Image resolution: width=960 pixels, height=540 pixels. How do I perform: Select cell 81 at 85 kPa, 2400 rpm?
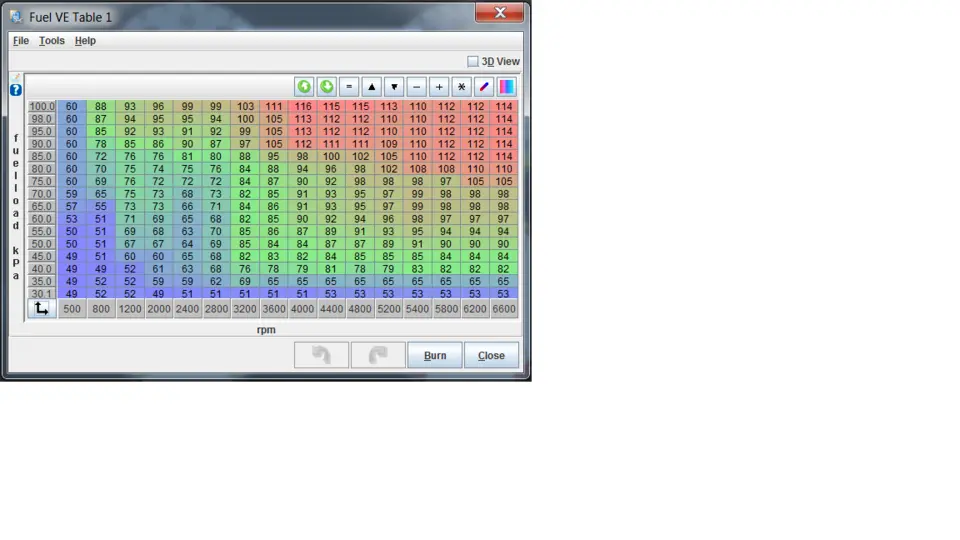tap(187, 156)
